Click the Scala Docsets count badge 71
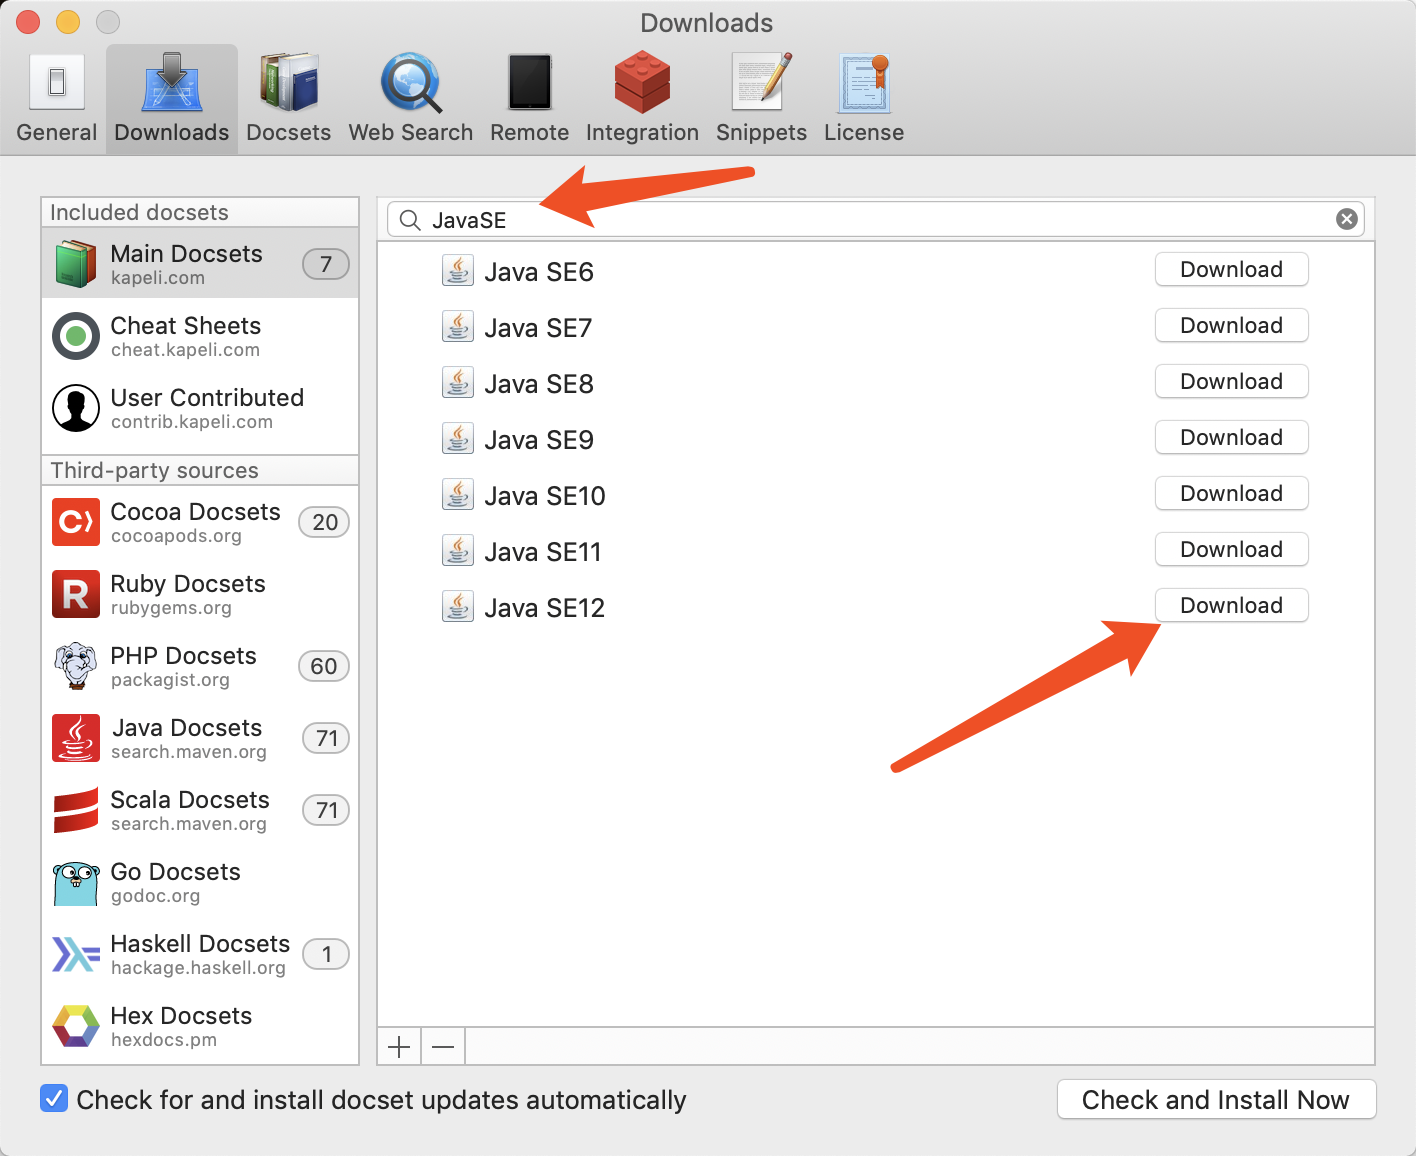Image resolution: width=1416 pixels, height=1156 pixels. 326,810
